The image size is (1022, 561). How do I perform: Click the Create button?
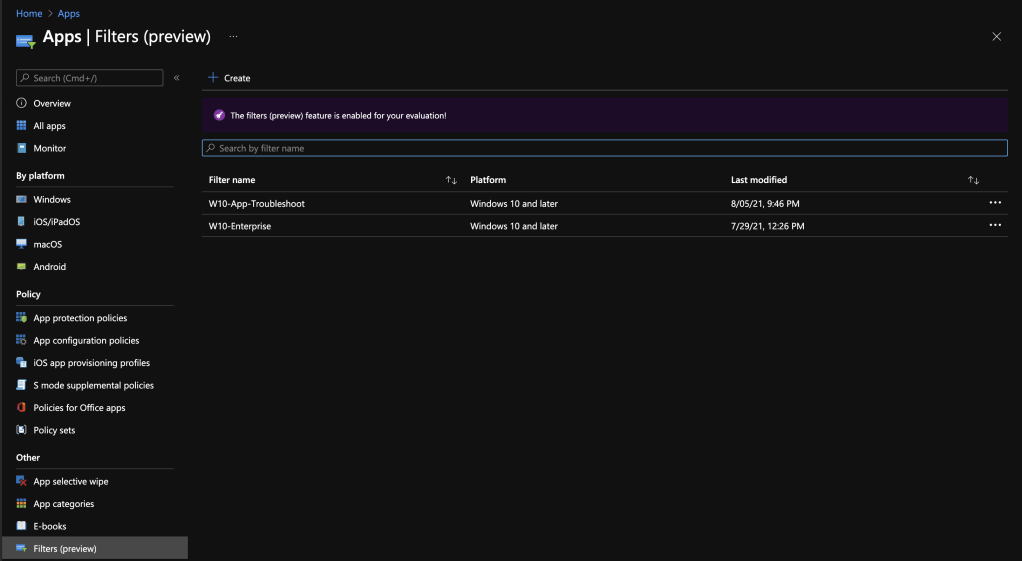pos(229,78)
